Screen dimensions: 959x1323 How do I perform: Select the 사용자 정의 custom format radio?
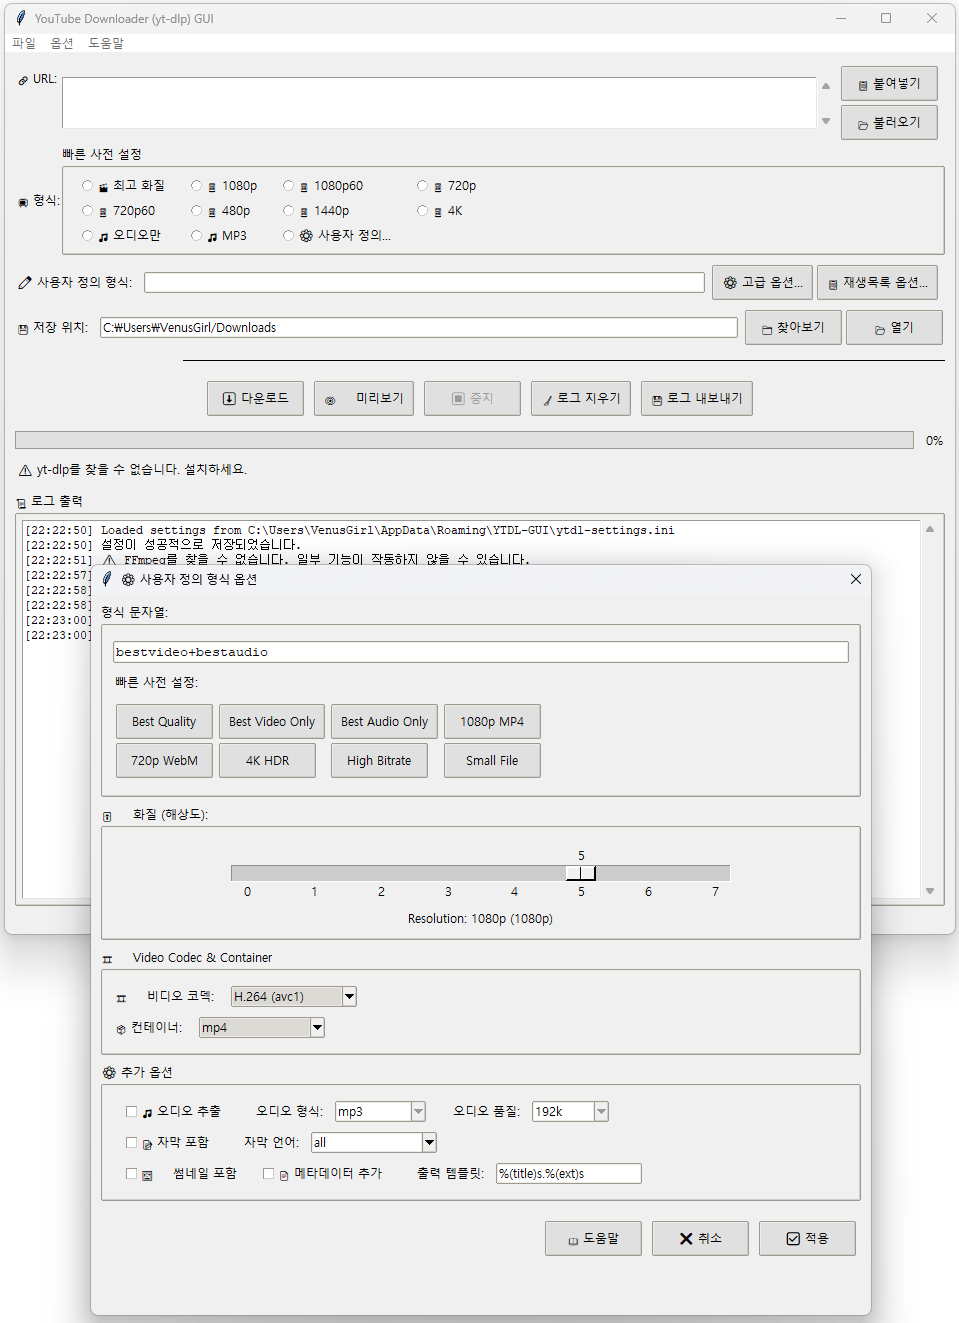pyautogui.click(x=289, y=236)
